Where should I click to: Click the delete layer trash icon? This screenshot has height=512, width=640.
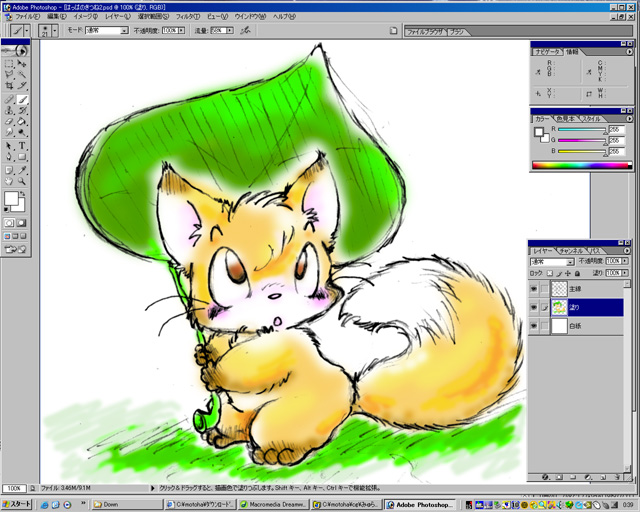[617, 477]
